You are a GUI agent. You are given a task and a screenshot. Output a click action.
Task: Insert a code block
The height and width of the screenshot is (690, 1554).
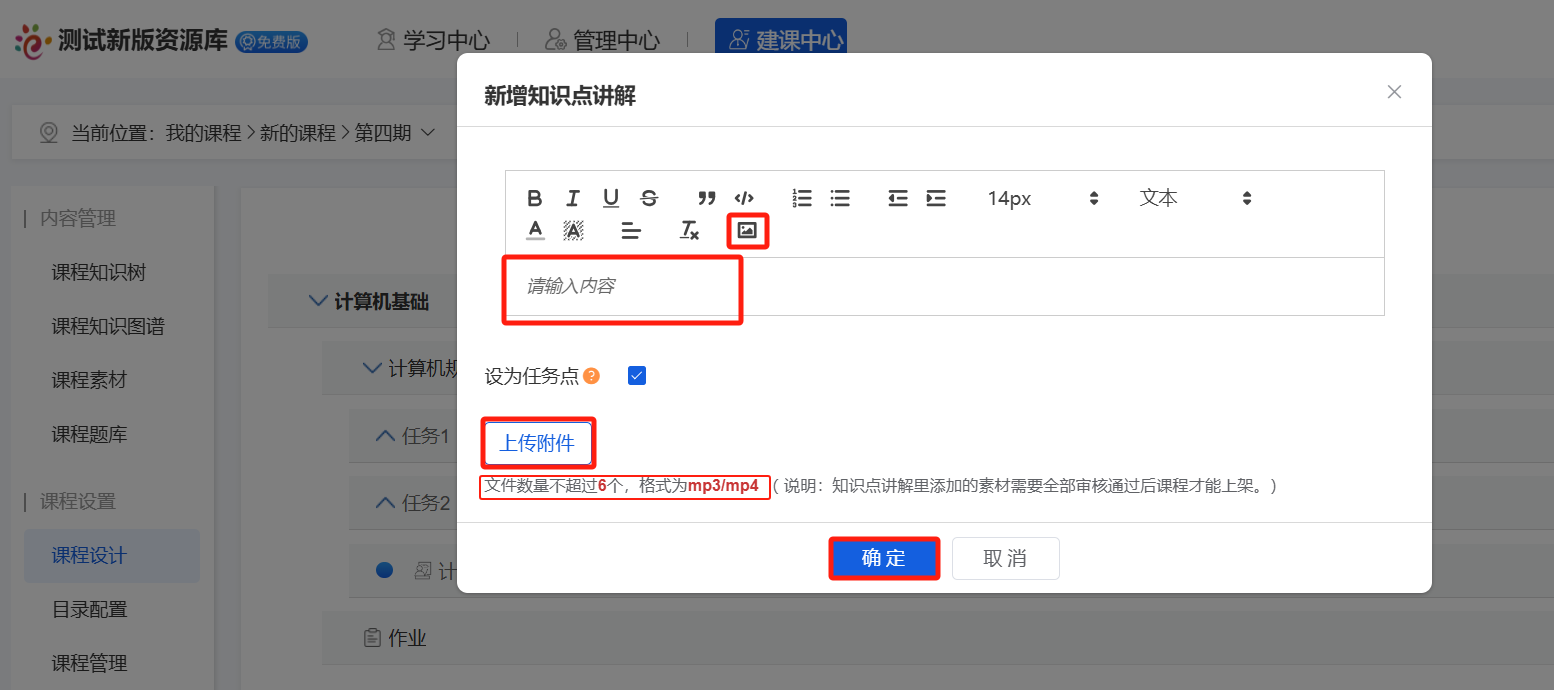click(744, 198)
